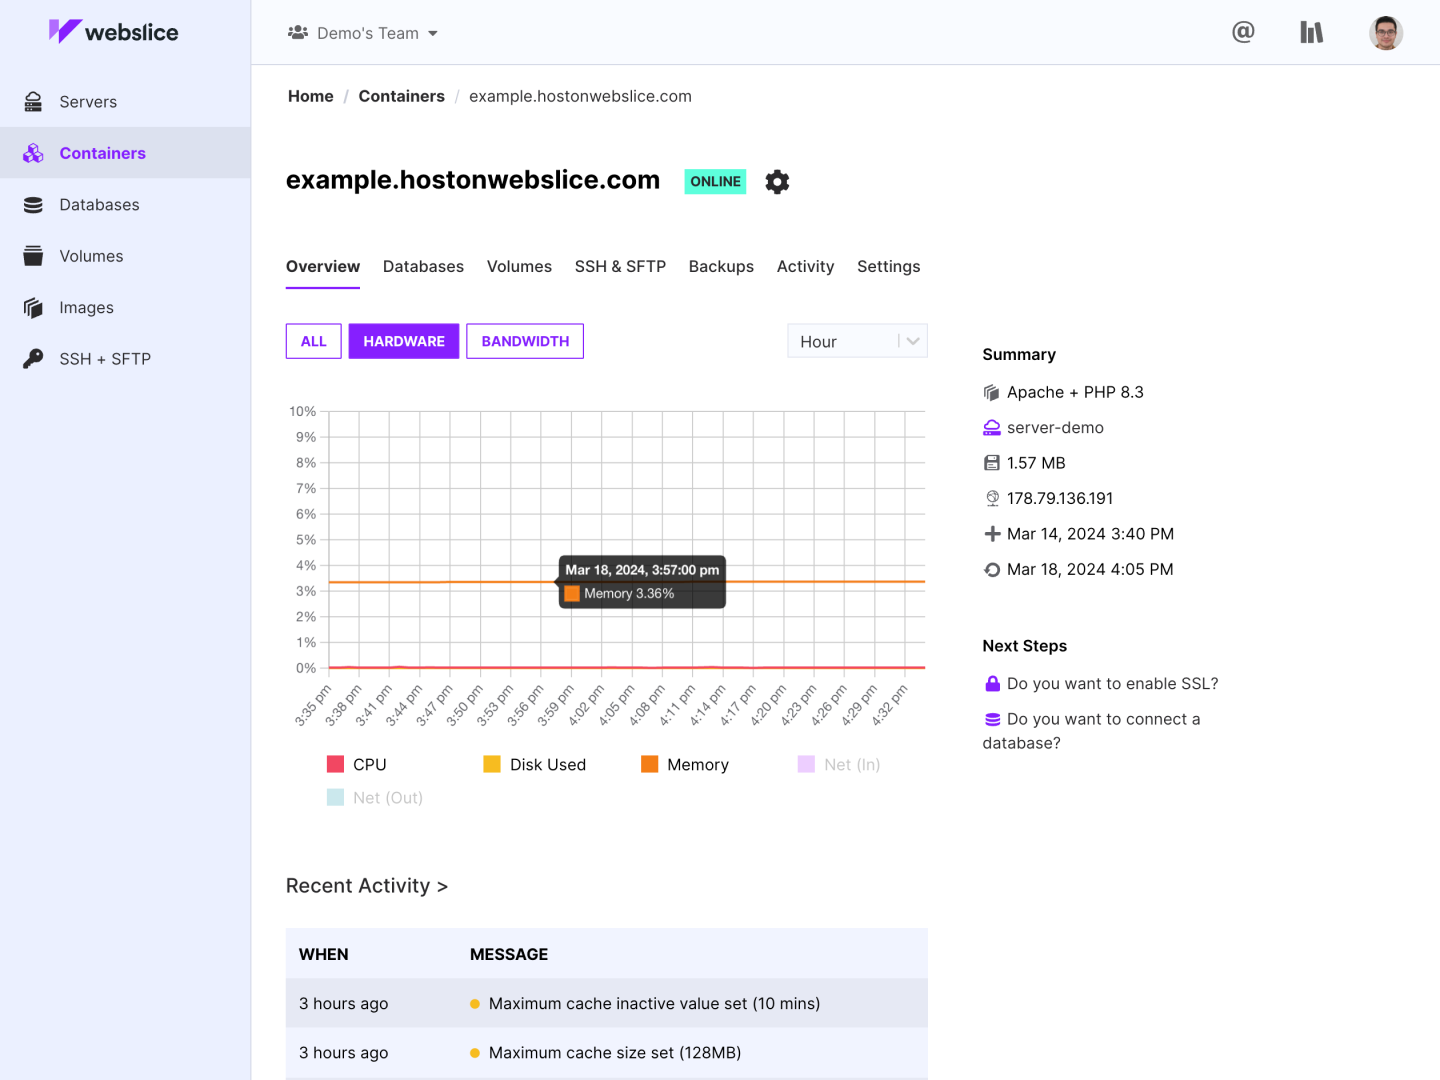This screenshot has width=1440, height=1080.
Task: Click the BANDWIDTH filter button
Action: 525,341
